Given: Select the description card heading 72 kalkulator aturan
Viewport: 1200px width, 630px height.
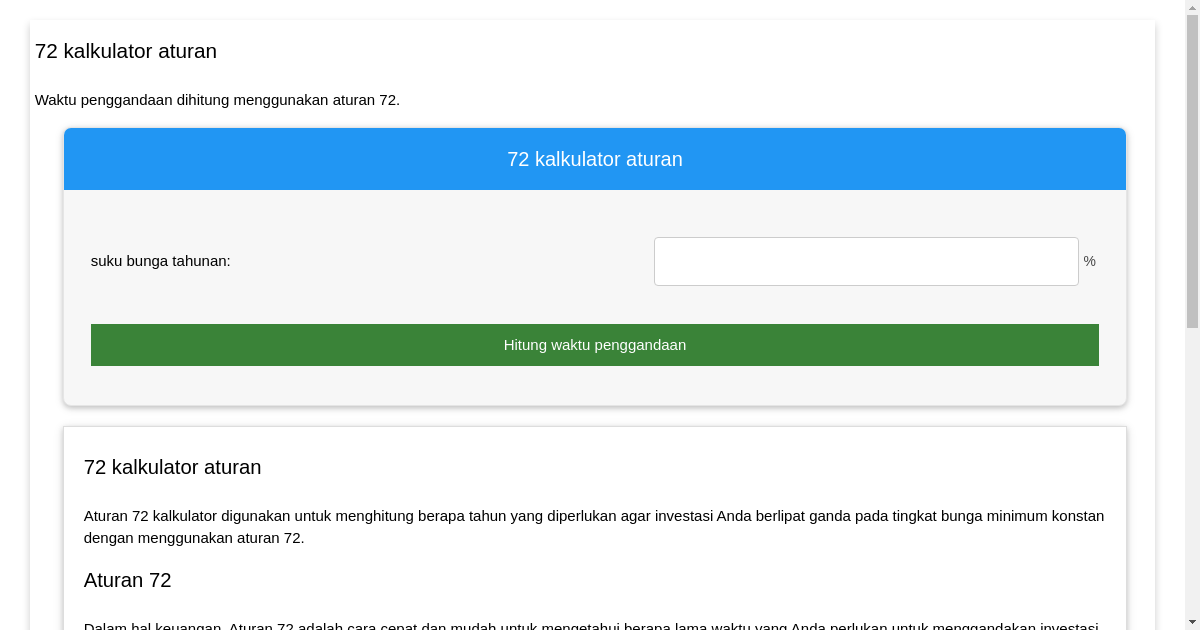Looking at the screenshot, I should (x=172, y=467).
